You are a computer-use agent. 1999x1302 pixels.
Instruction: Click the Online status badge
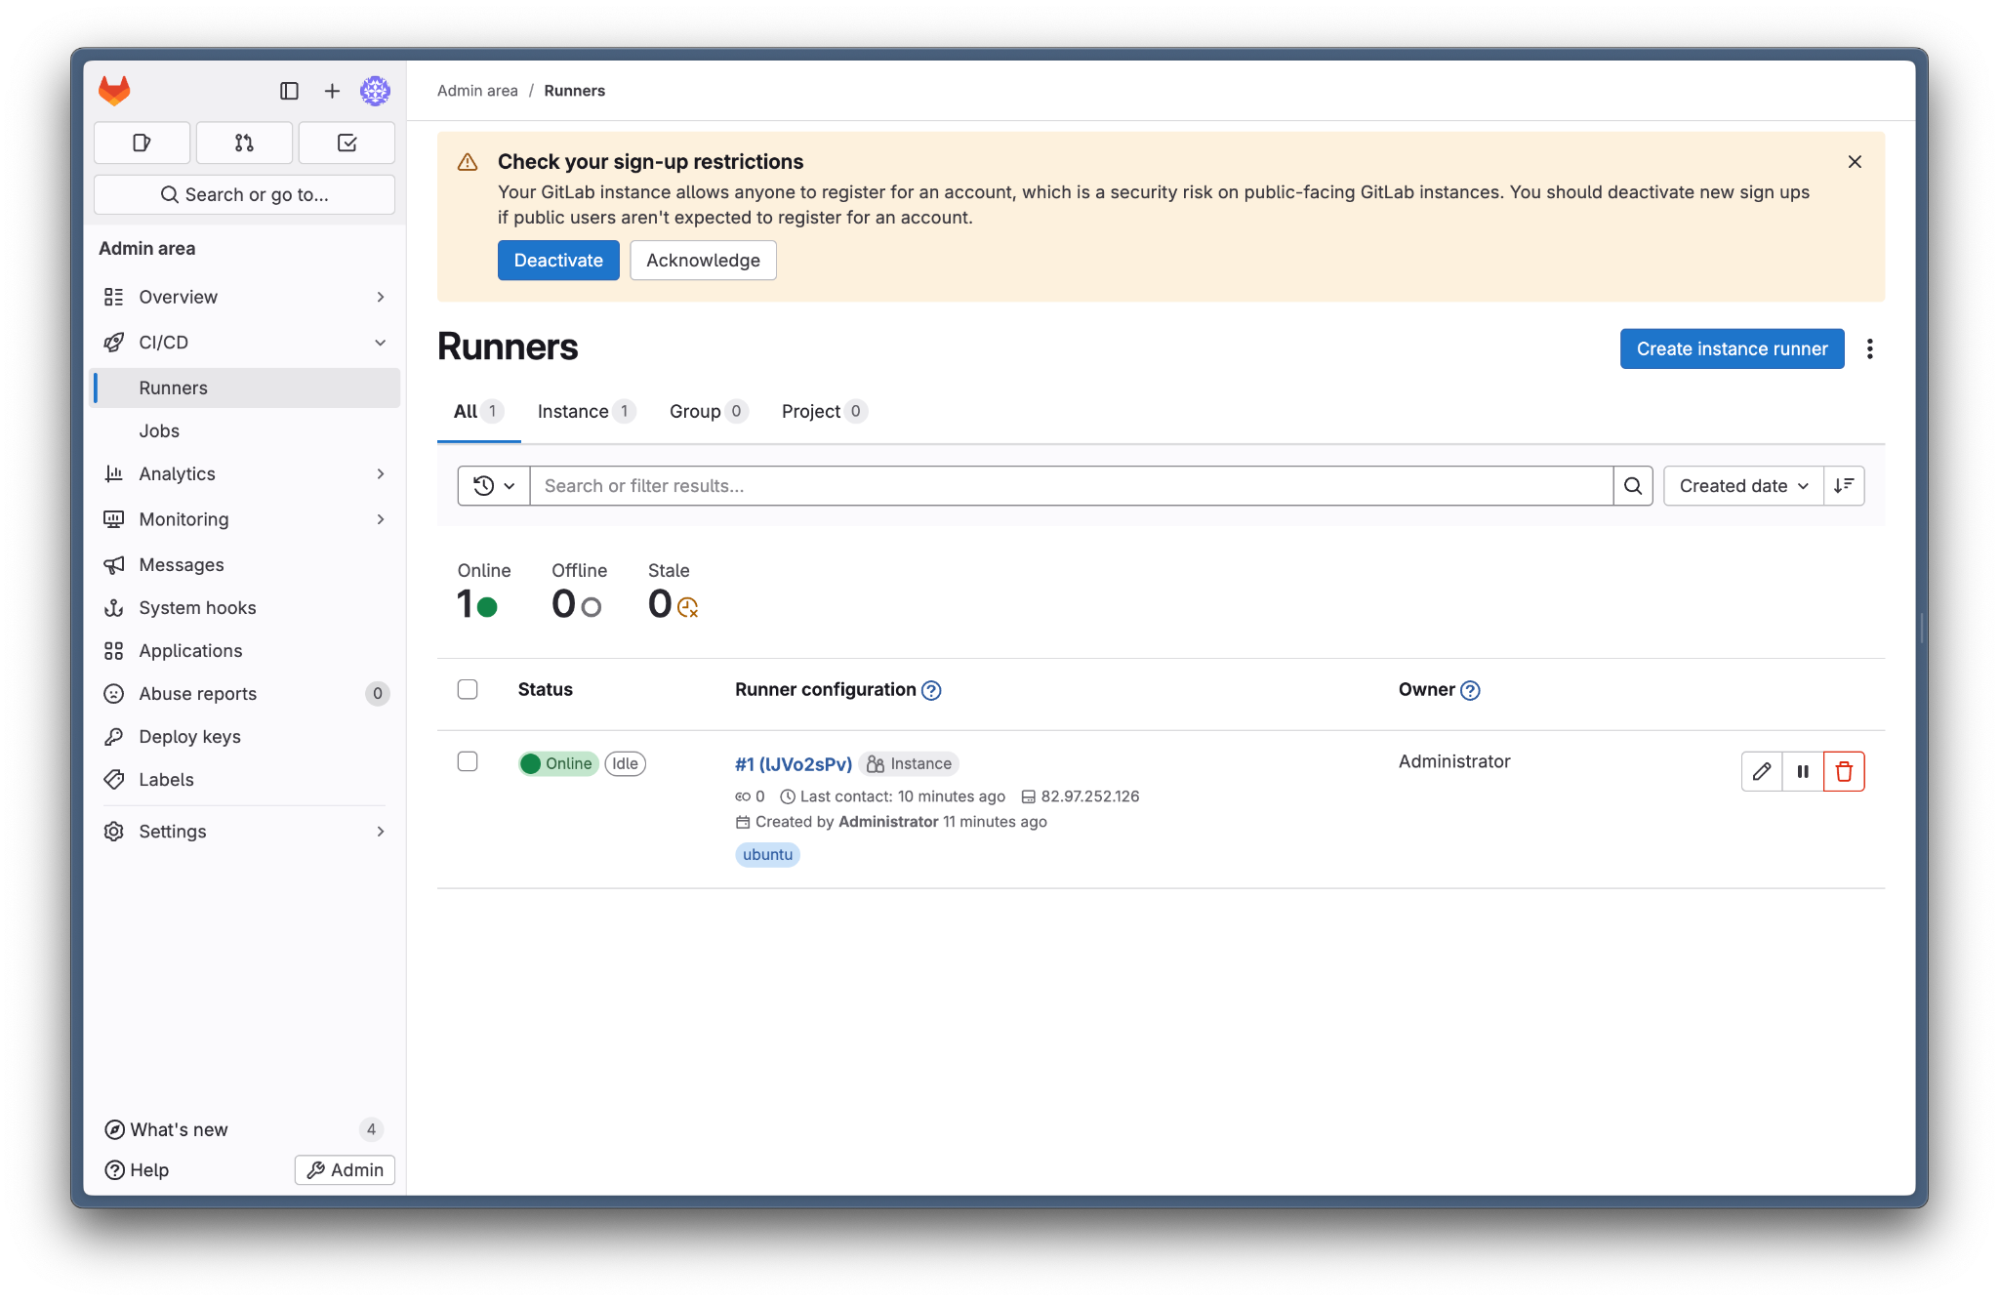[558, 764]
